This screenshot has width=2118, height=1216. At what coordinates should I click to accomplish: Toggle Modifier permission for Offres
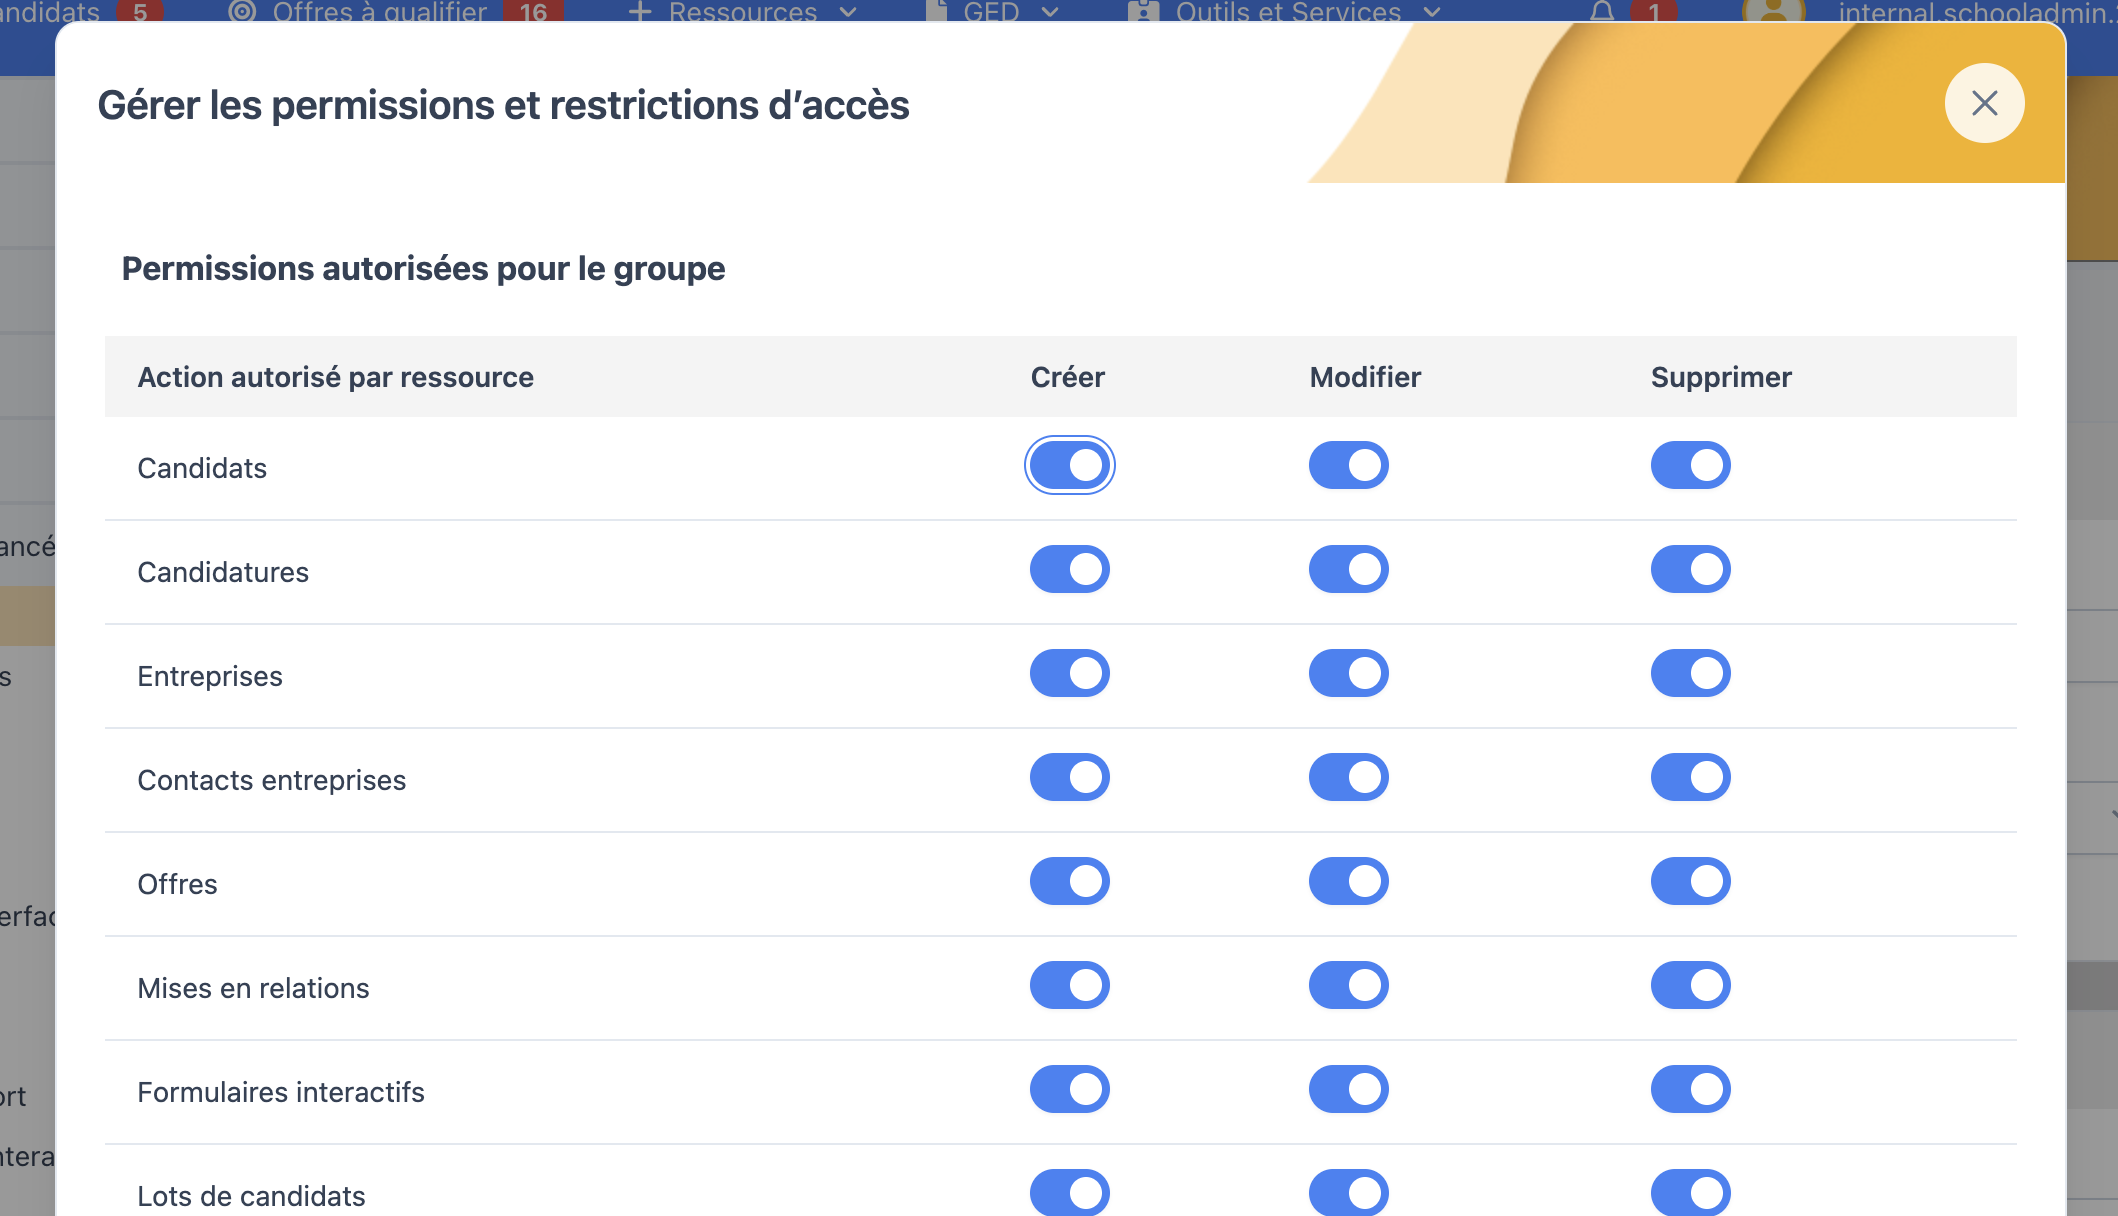tap(1349, 881)
